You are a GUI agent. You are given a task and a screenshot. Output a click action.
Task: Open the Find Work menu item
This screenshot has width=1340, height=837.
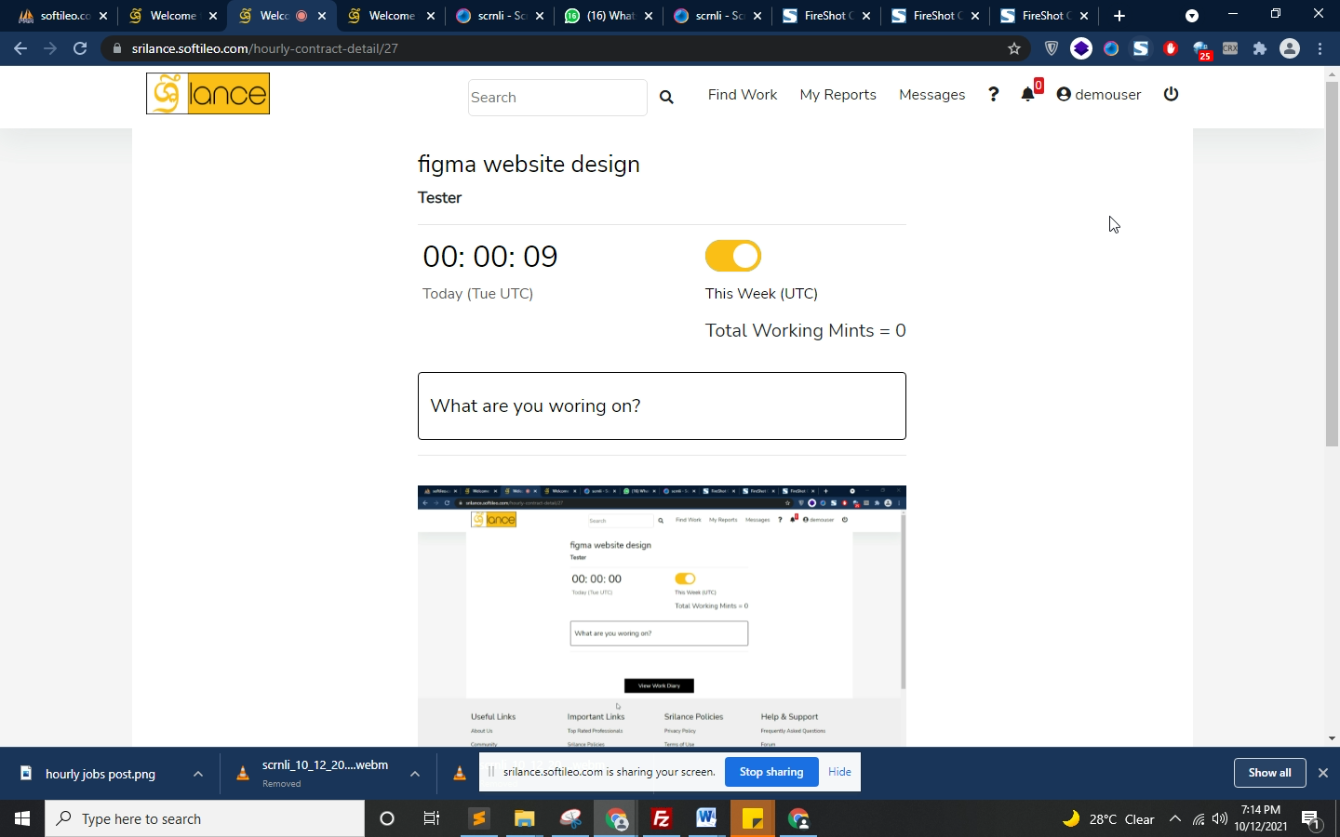point(742,94)
